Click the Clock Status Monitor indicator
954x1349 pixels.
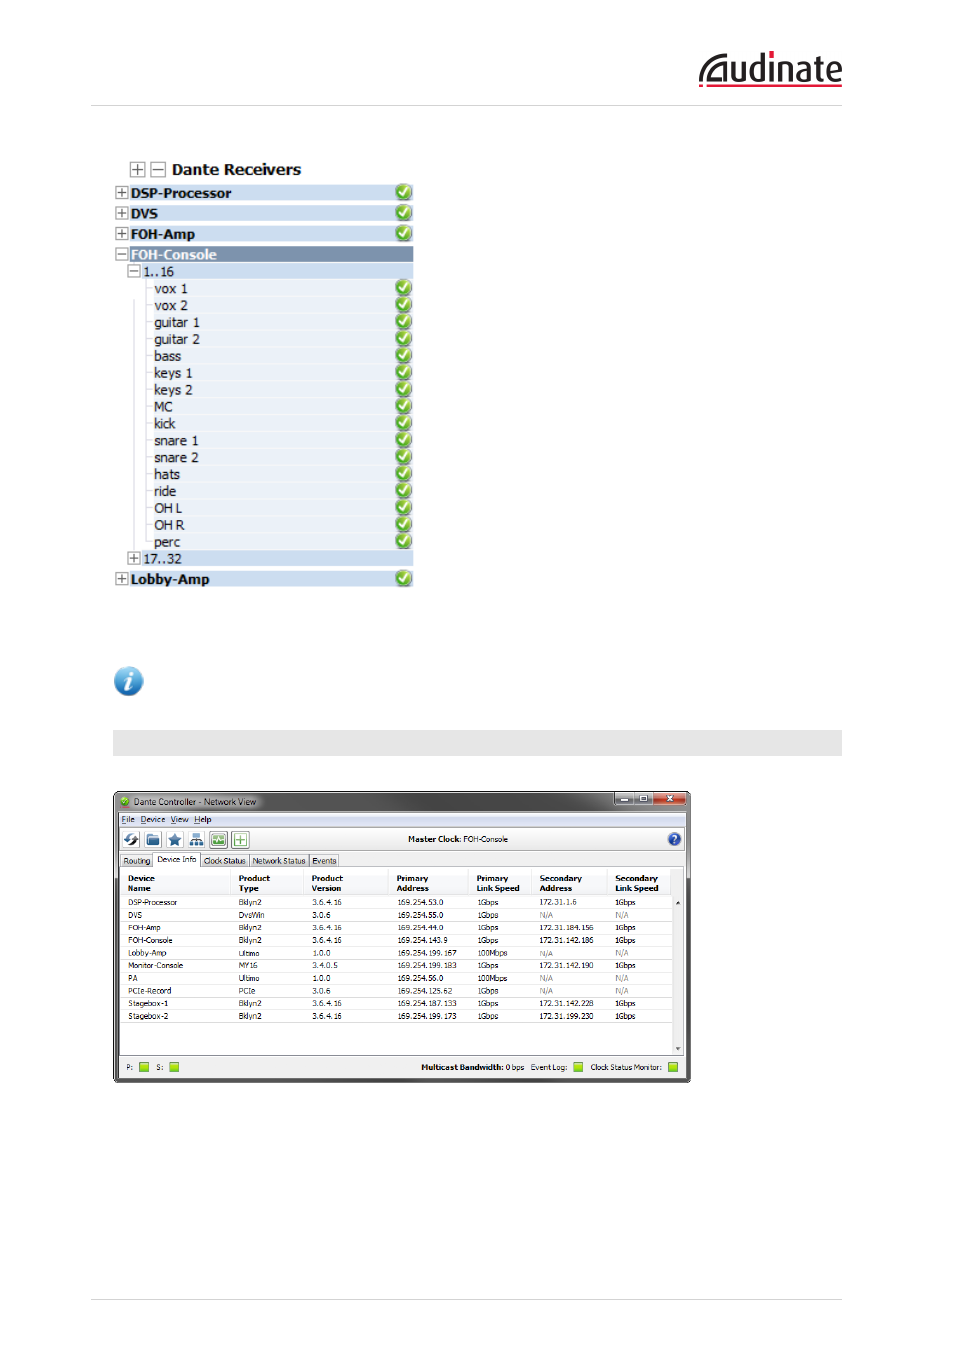[673, 1067]
